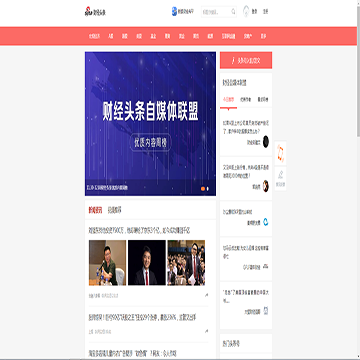This screenshot has width=360, height=360.
Task: Open thumbnail of man at microphone
Action: 108,263
